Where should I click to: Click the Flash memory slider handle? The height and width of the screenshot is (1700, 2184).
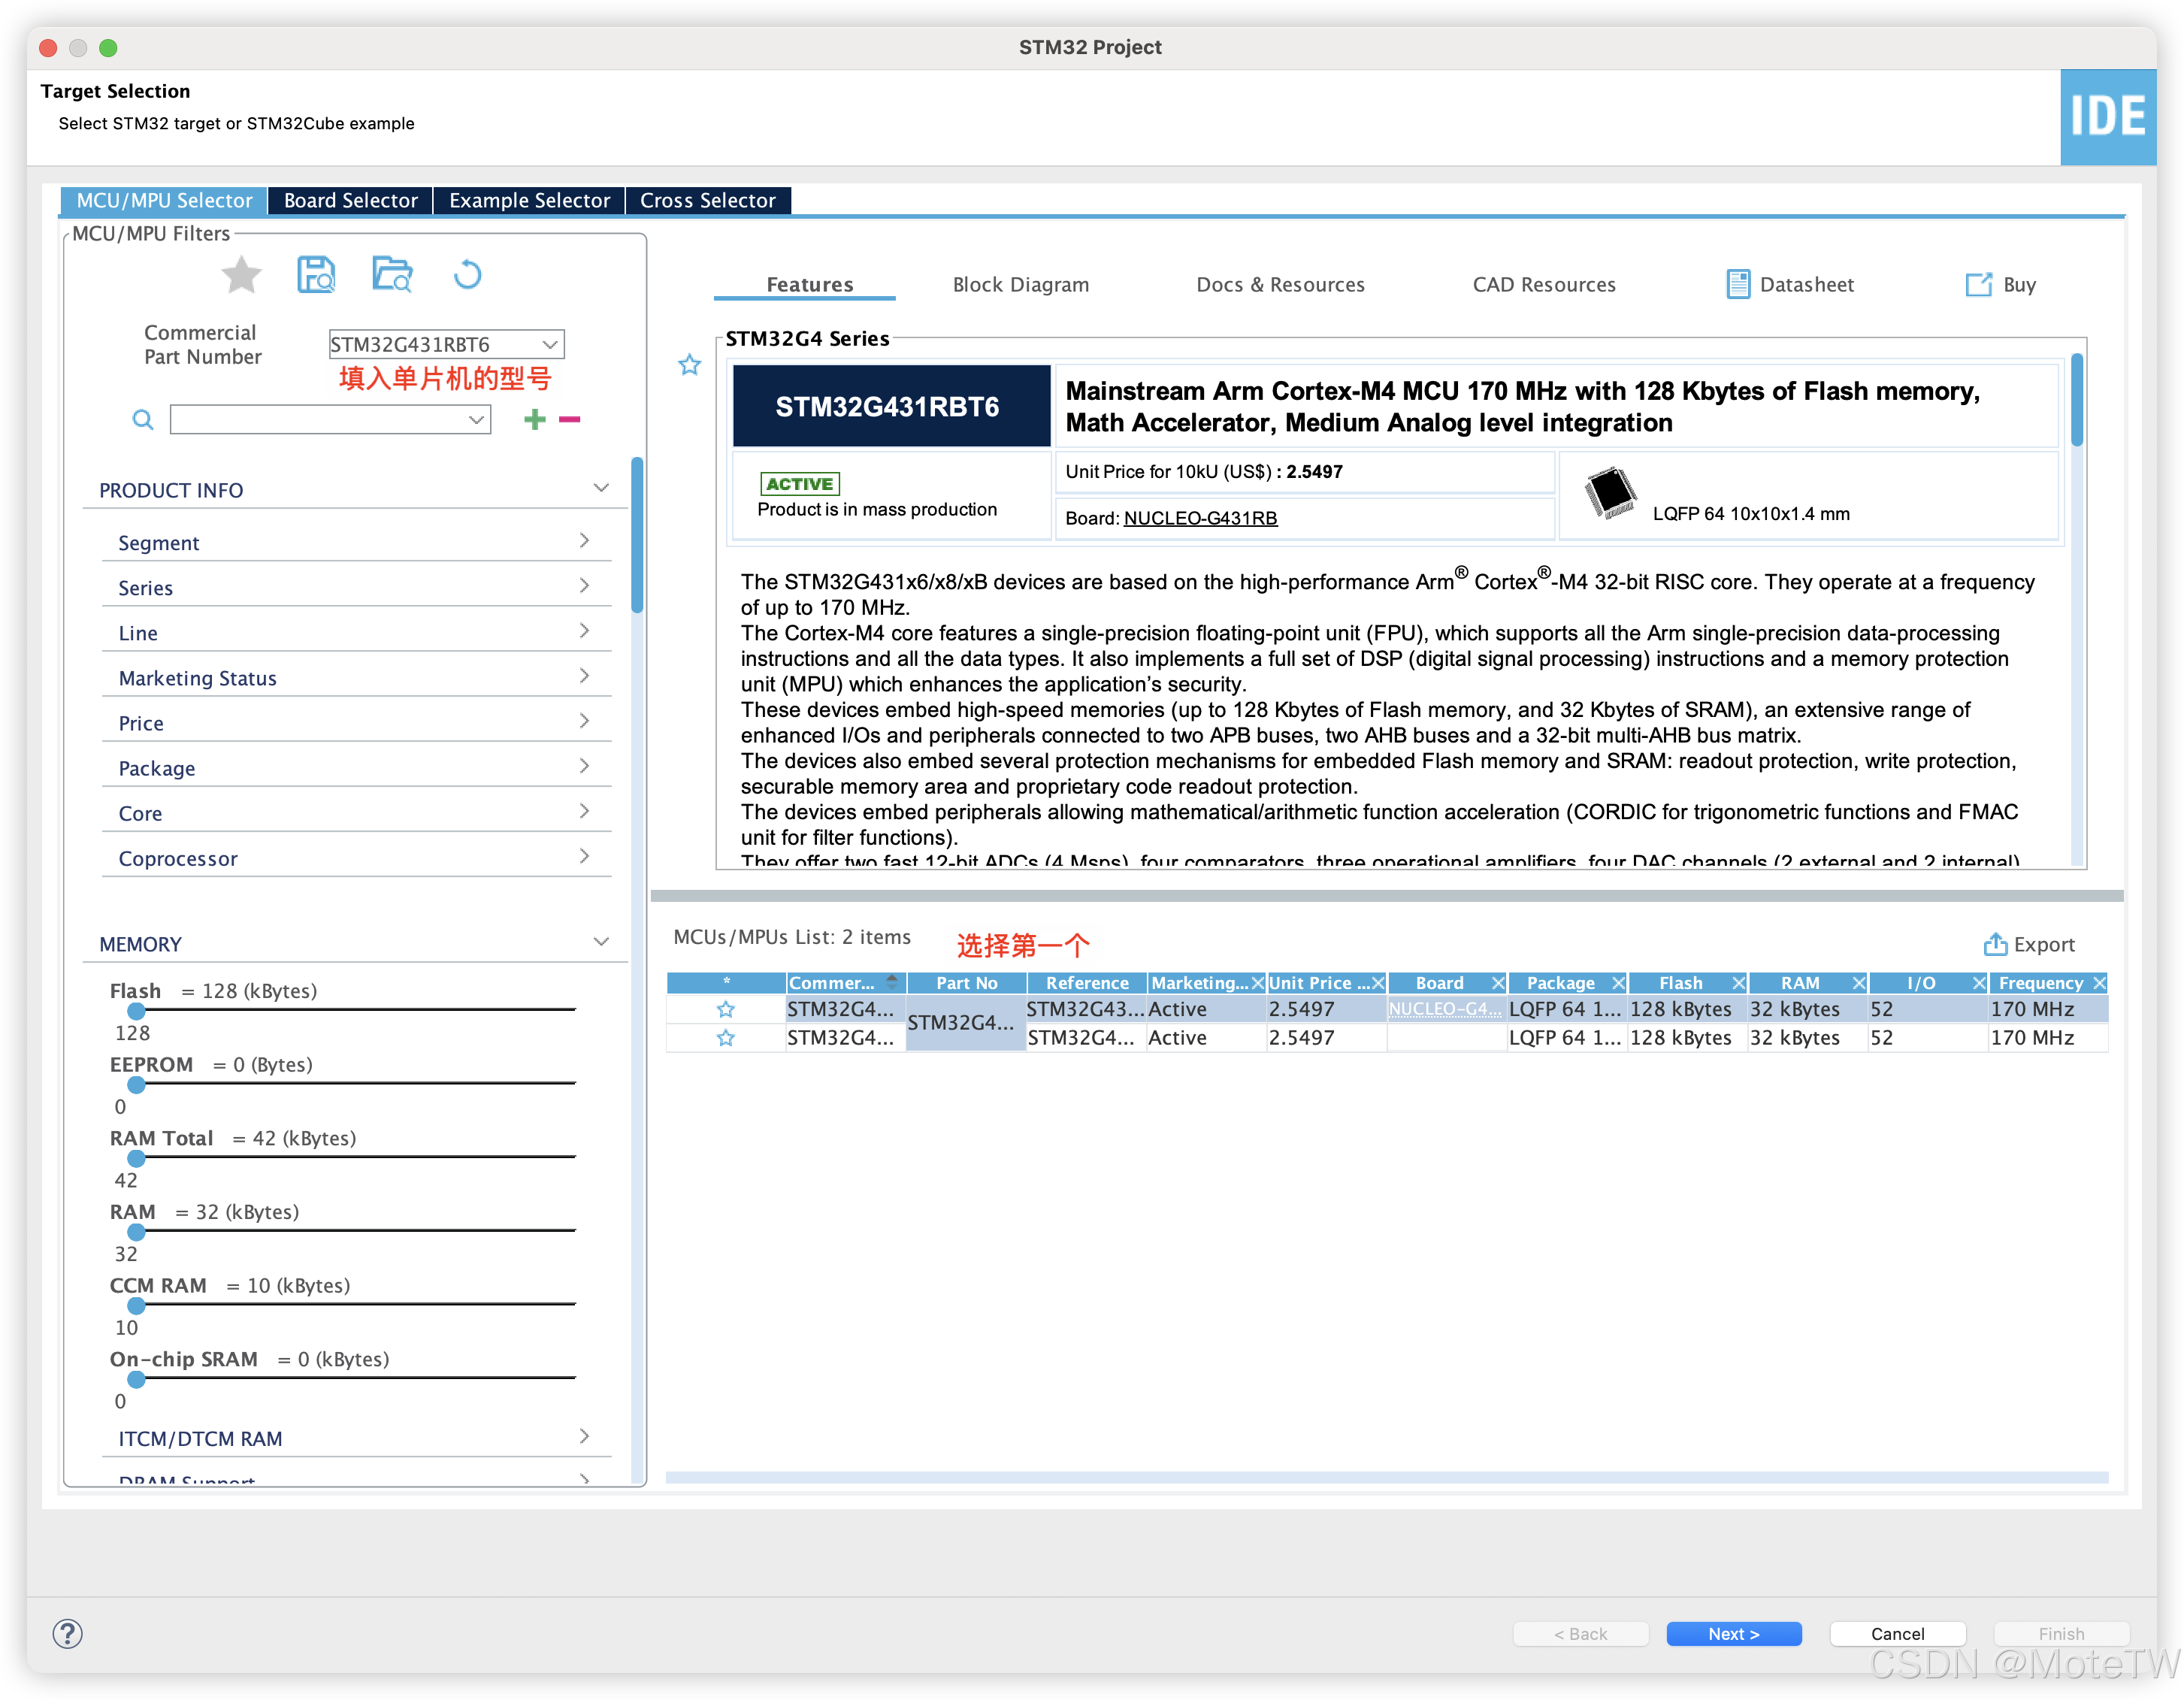coord(137,1011)
